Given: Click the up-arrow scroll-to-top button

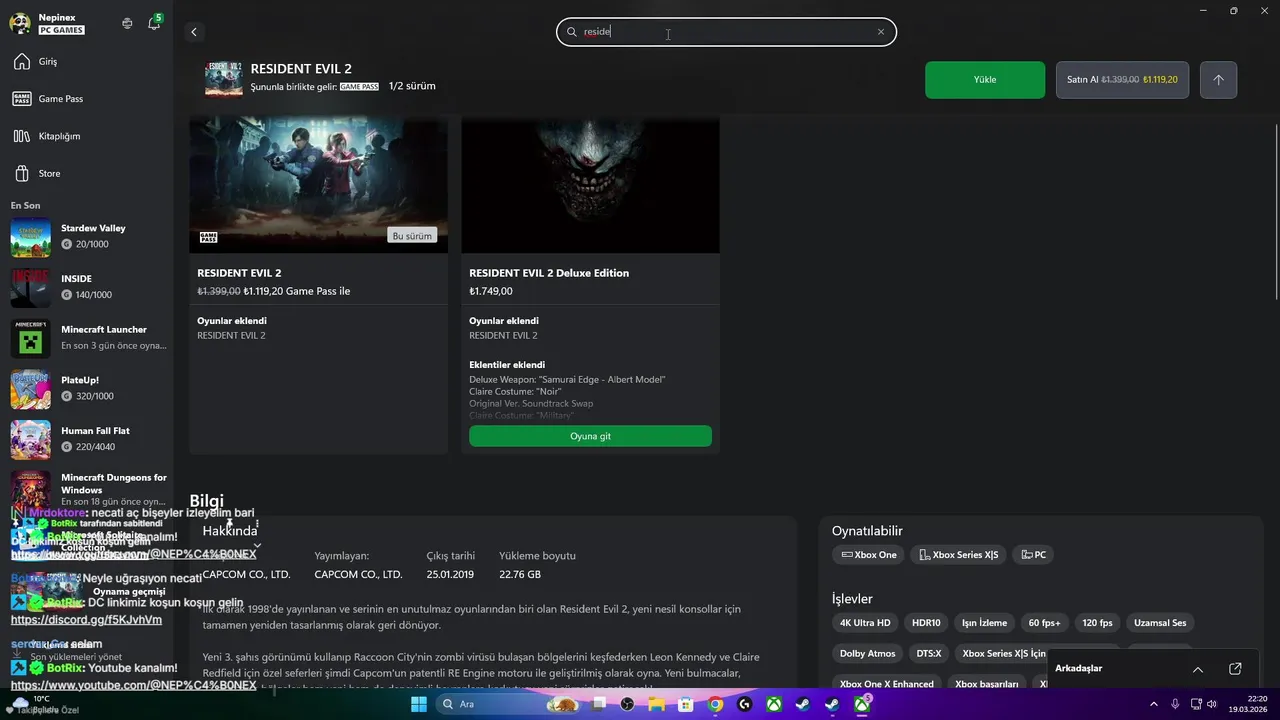Looking at the screenshot, I should (x=1218, y=80).
